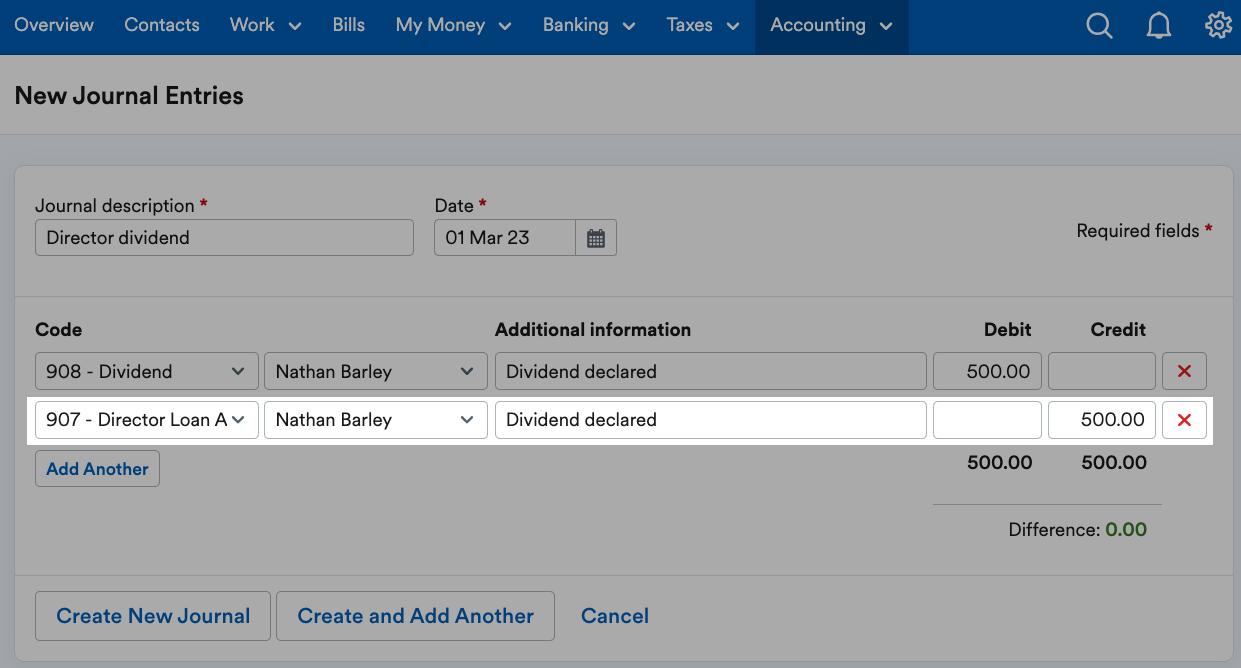1241x668 pixels.
Task: Delete the 907 - Director Loan row
Action: tap(1184, 420)
